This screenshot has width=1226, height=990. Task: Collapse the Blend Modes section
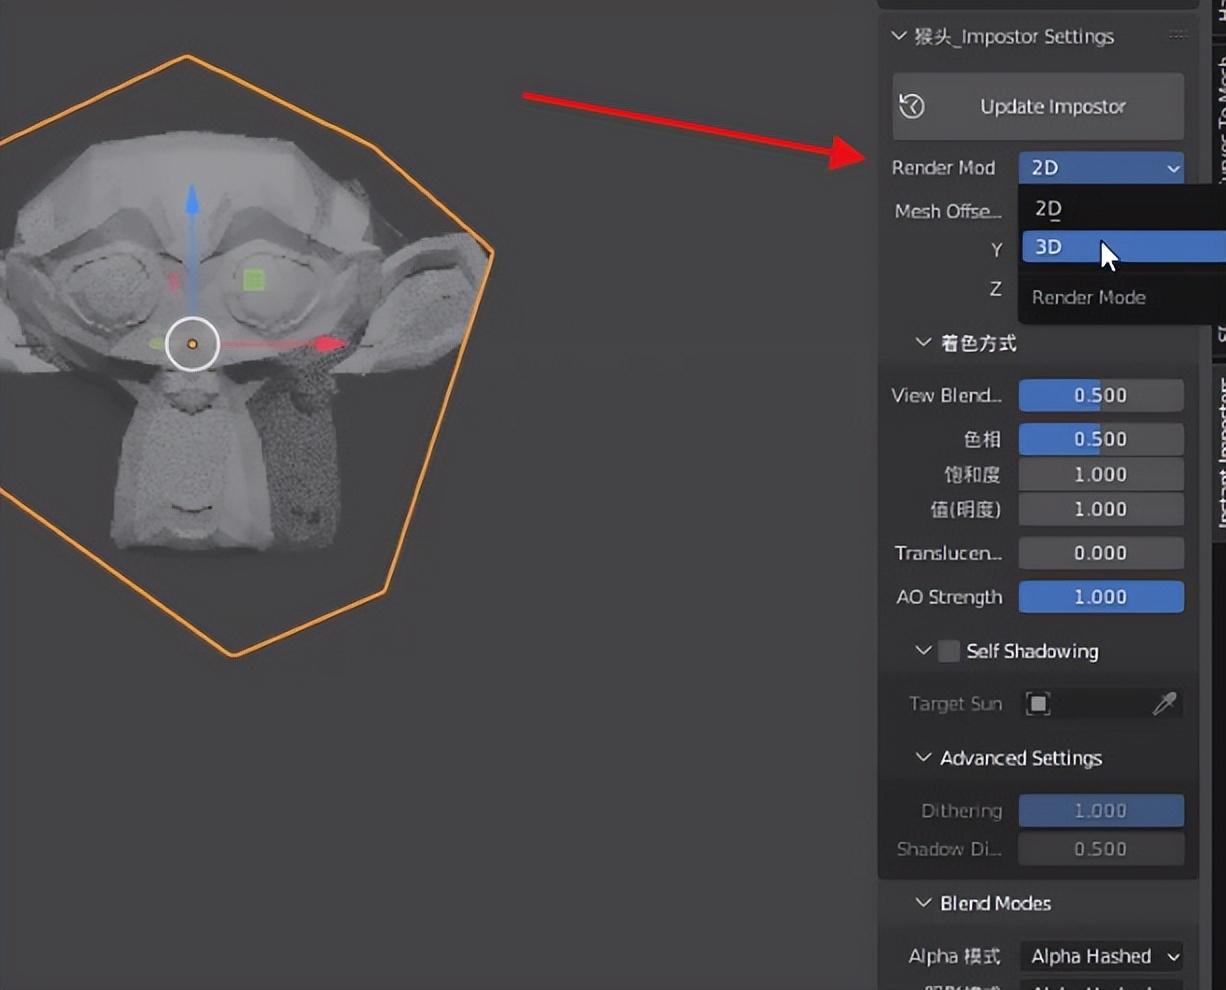click(x=924, y=903)
